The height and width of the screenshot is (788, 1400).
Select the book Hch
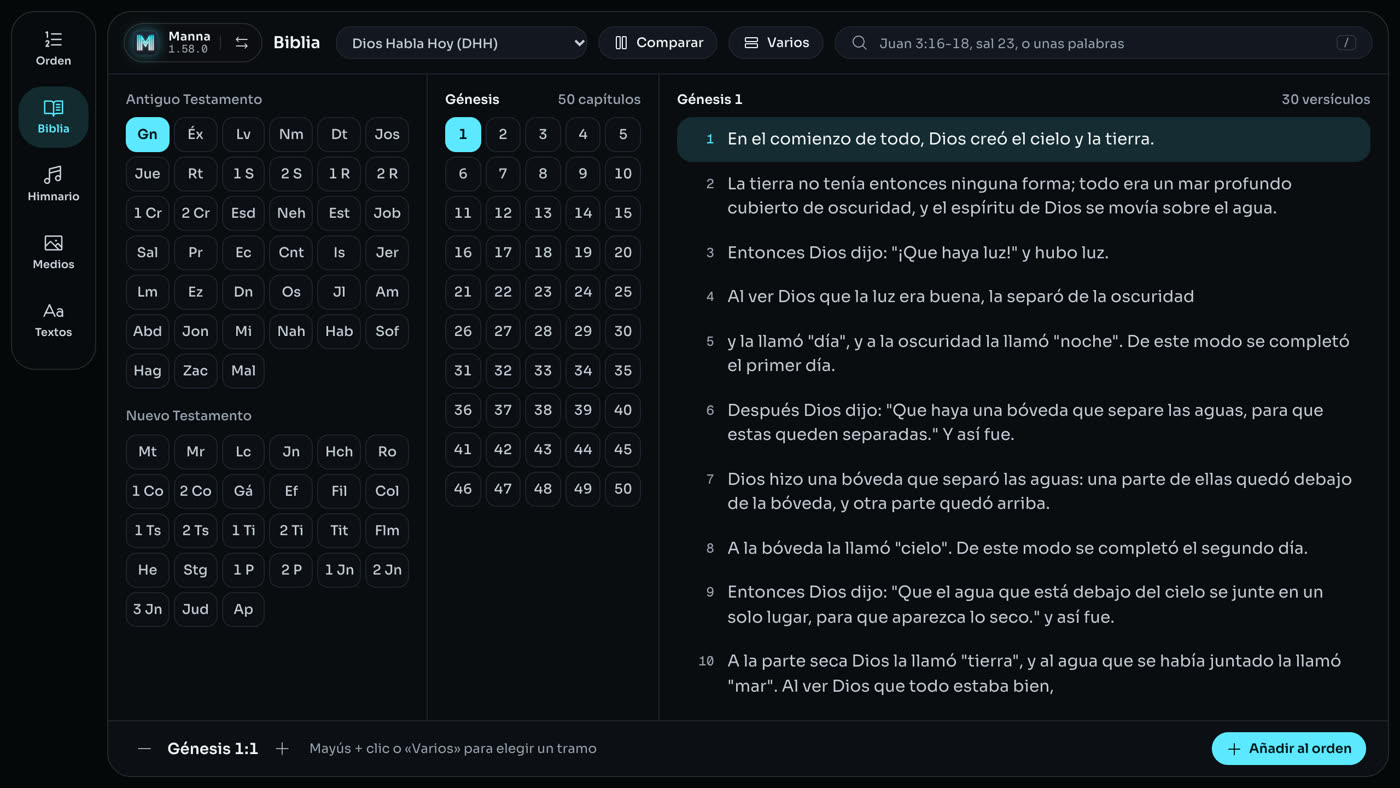tap(339, 451)
